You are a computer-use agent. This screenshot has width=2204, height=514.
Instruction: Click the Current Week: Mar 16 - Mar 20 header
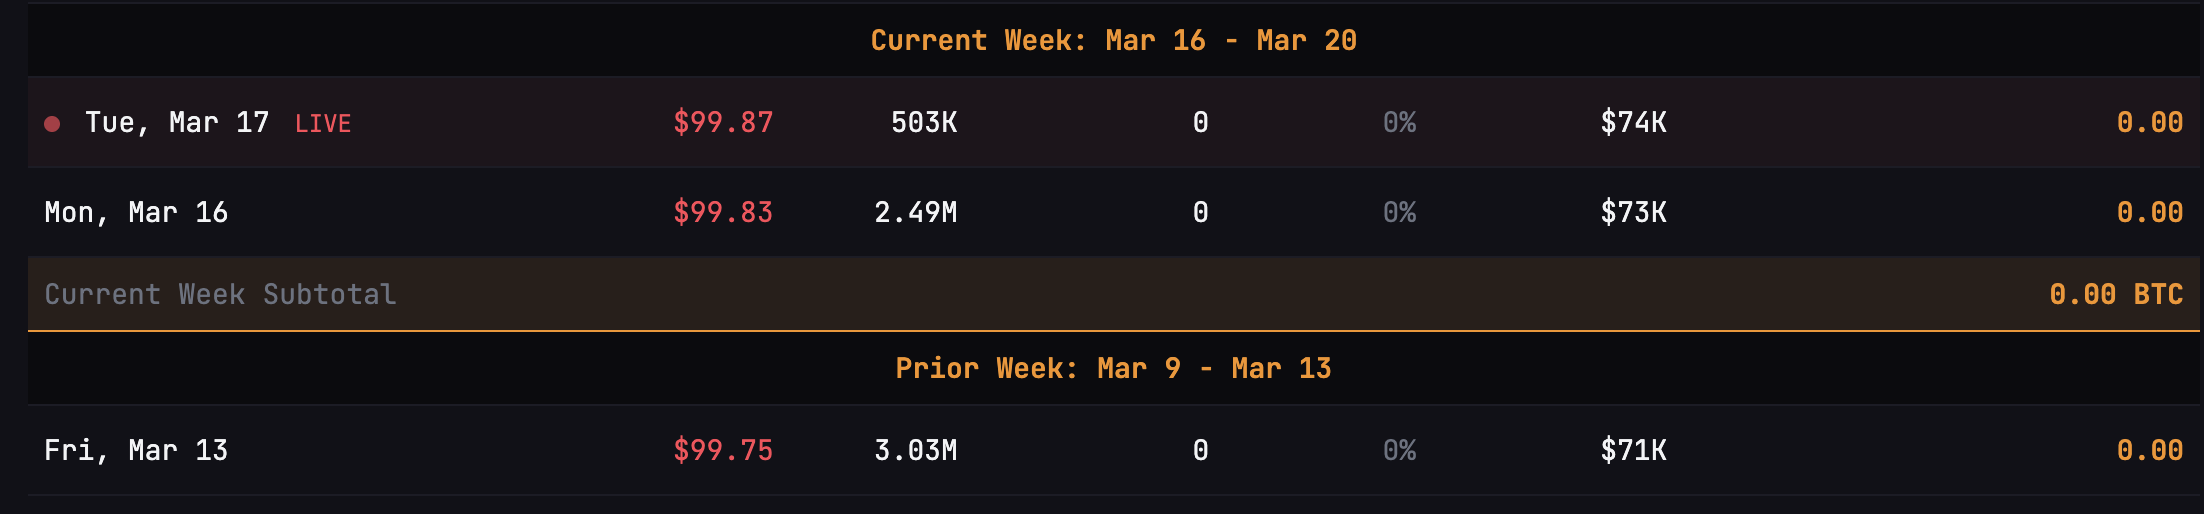tap(1113, 40)
